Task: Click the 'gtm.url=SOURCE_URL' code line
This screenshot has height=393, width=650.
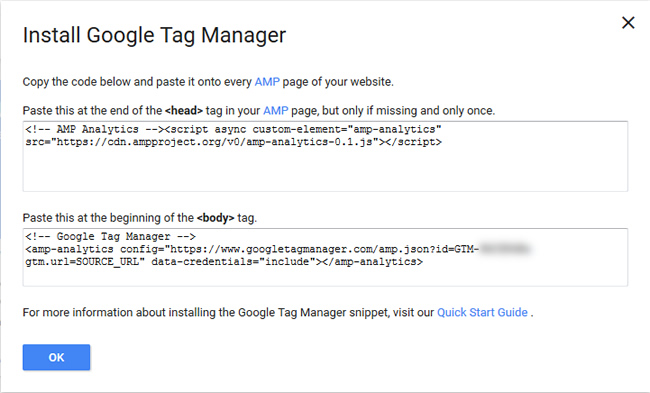Action: [224, 262]
